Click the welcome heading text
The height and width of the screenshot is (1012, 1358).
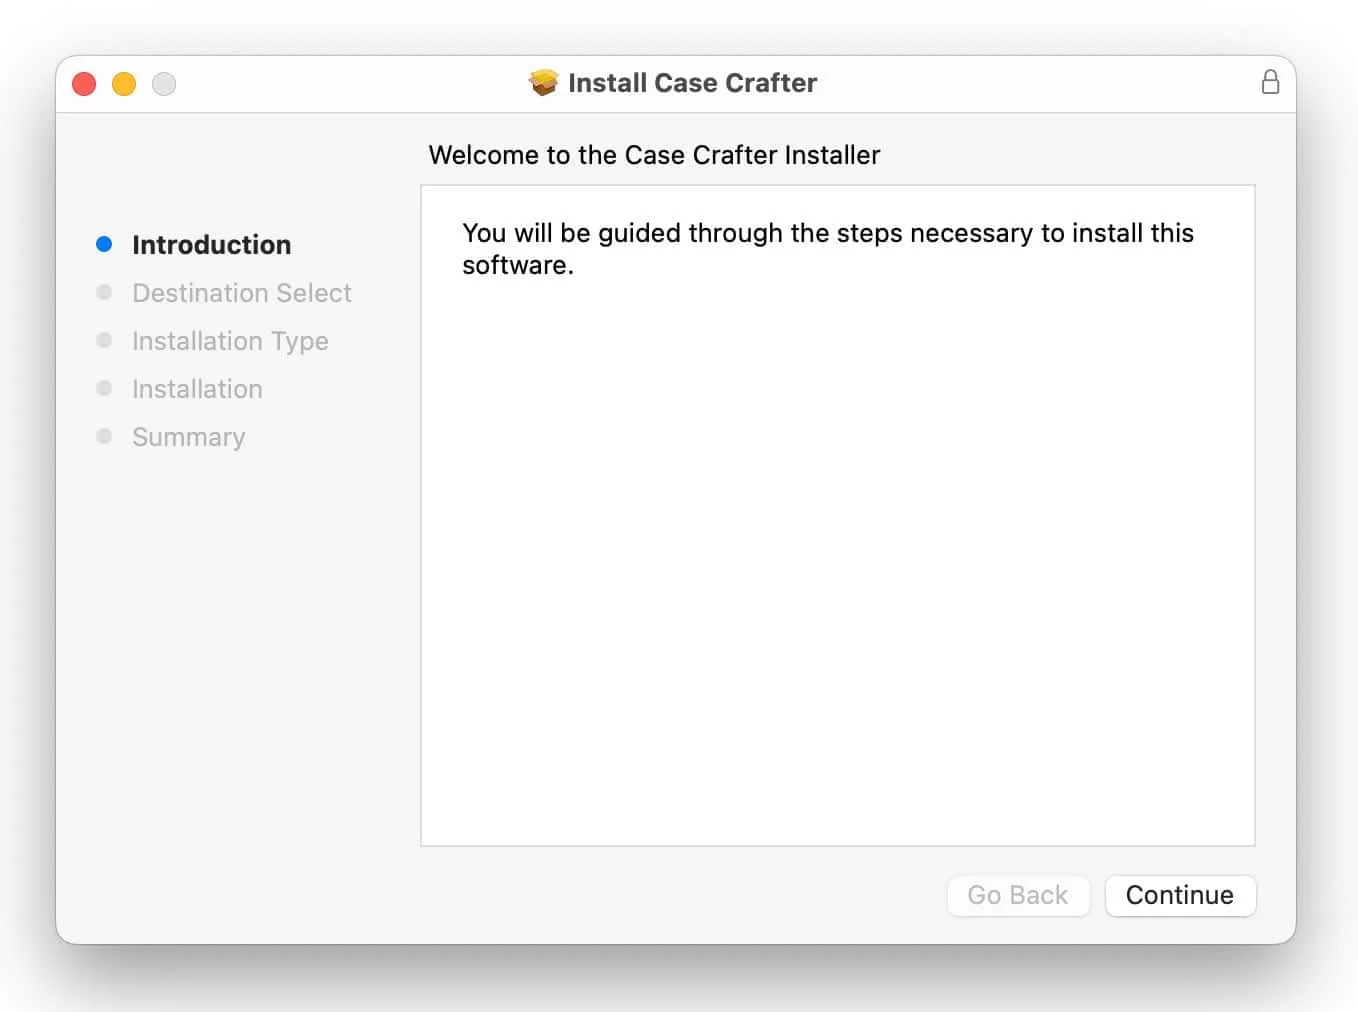tap(654, 155)
